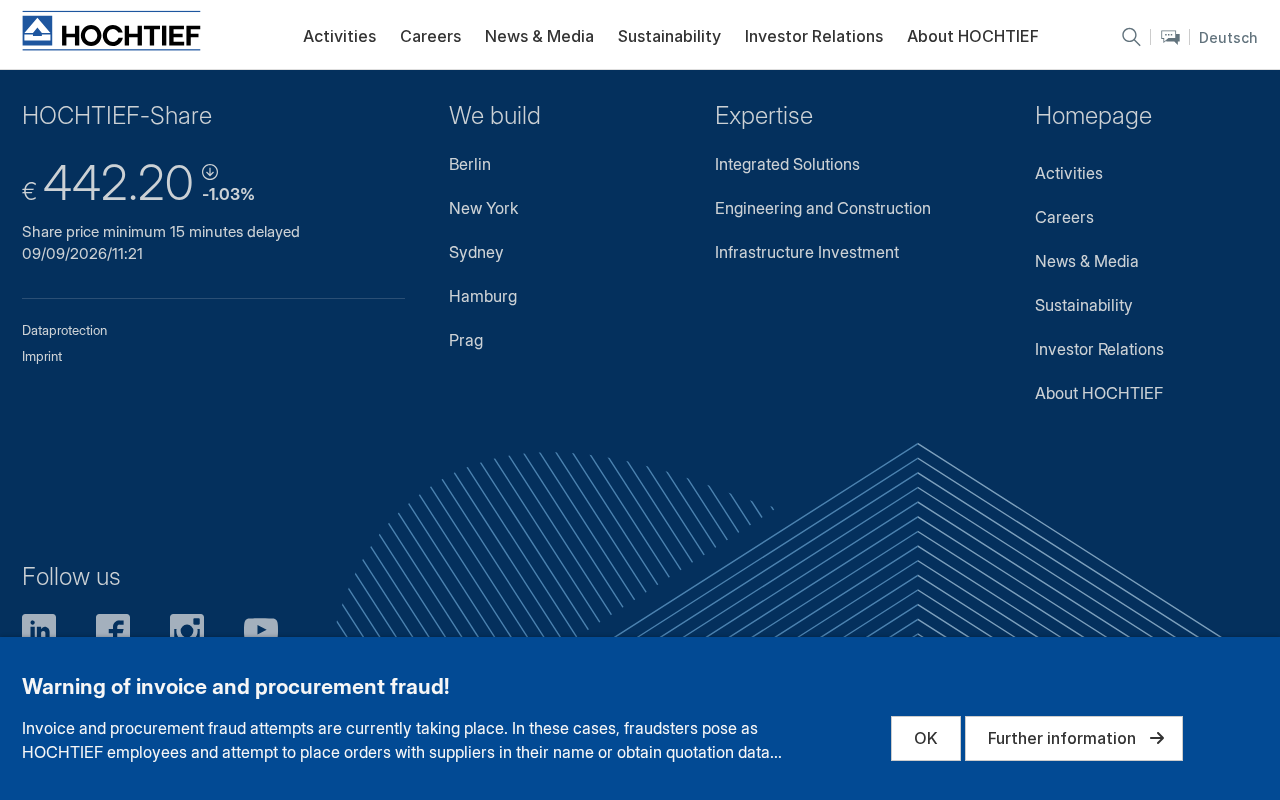Open the New York link
Screen dimensions: 1280x800
tap(484, 209)
